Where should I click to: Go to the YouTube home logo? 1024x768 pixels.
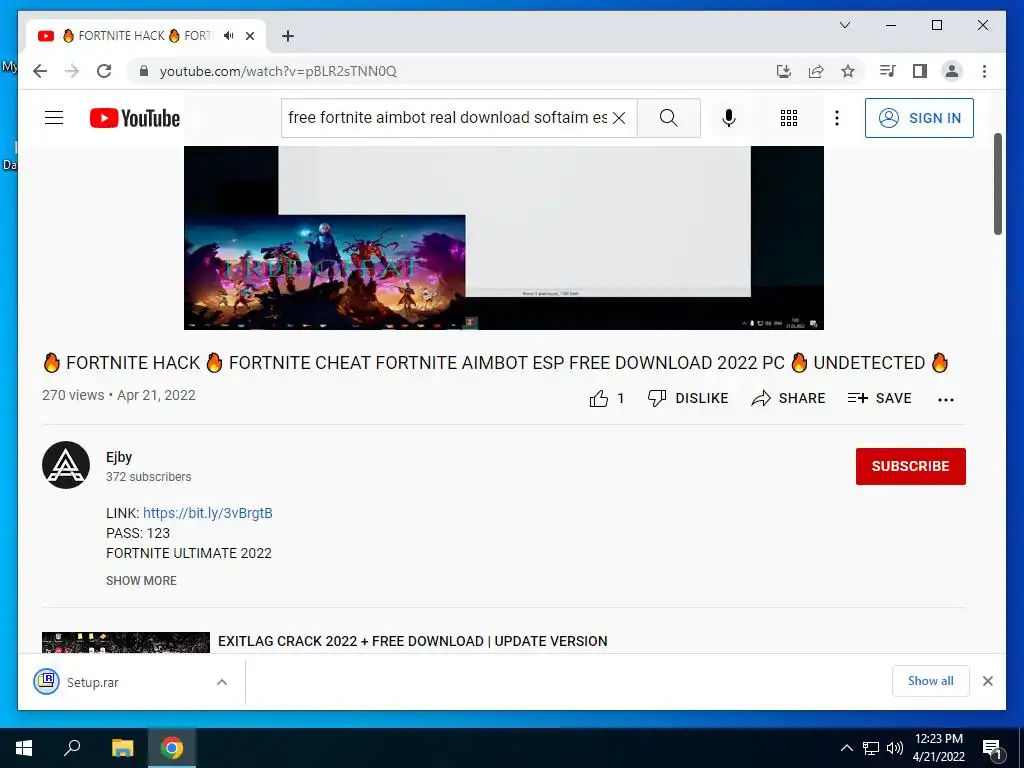[x=135, y=118]
